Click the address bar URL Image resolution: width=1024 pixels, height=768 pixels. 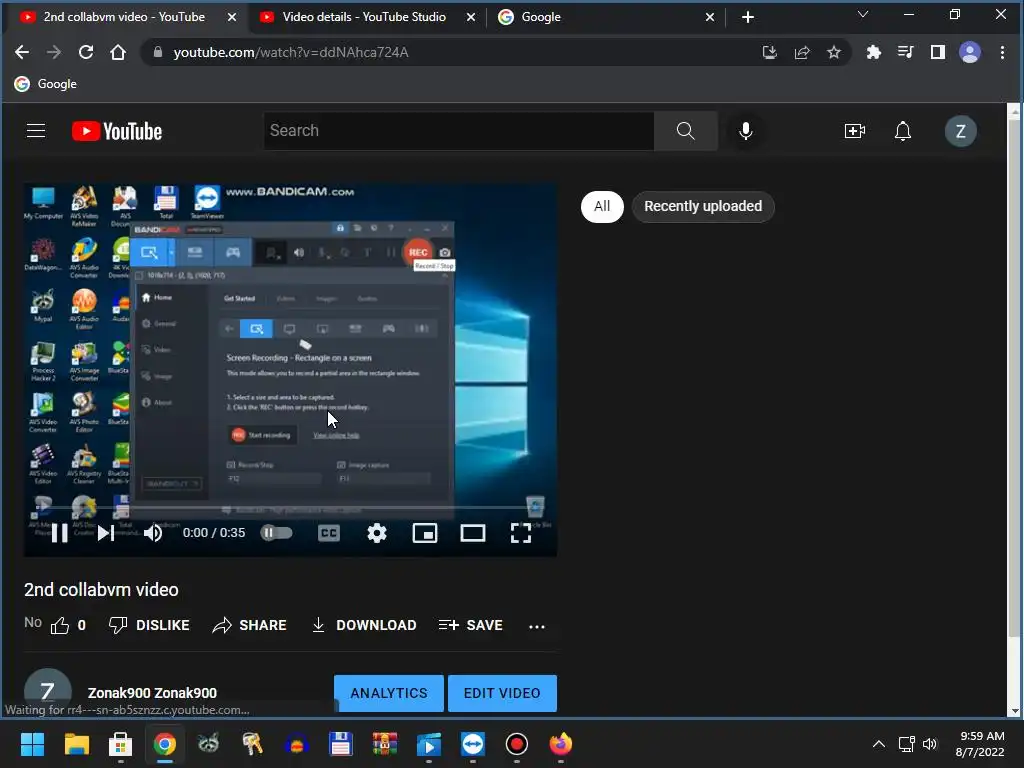(291, 52)
